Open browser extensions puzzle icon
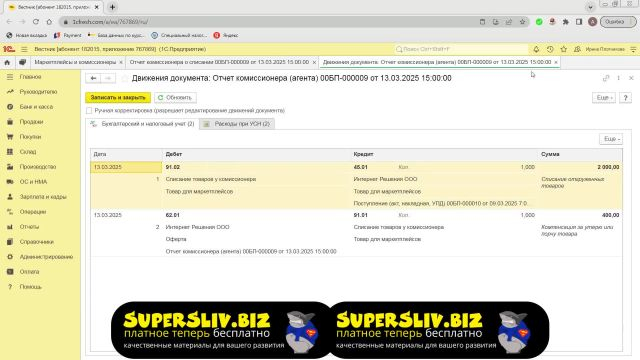The width and height of the screenshot is (640, 360). [x=566, y=22]
